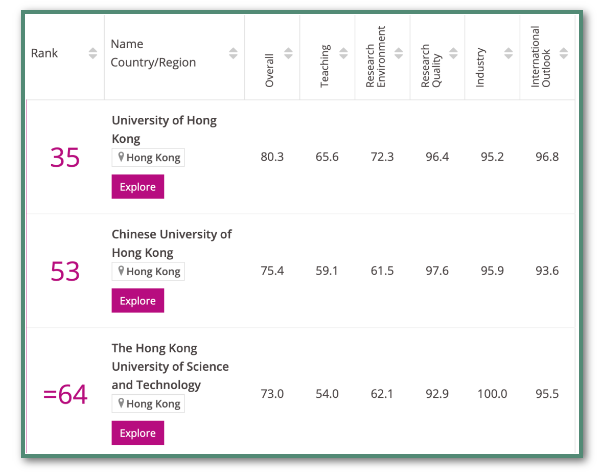The width and height of the screenshot is (597, 472).
Task: Explore Chinese University of Hong Kong
Action: (138, 300)
